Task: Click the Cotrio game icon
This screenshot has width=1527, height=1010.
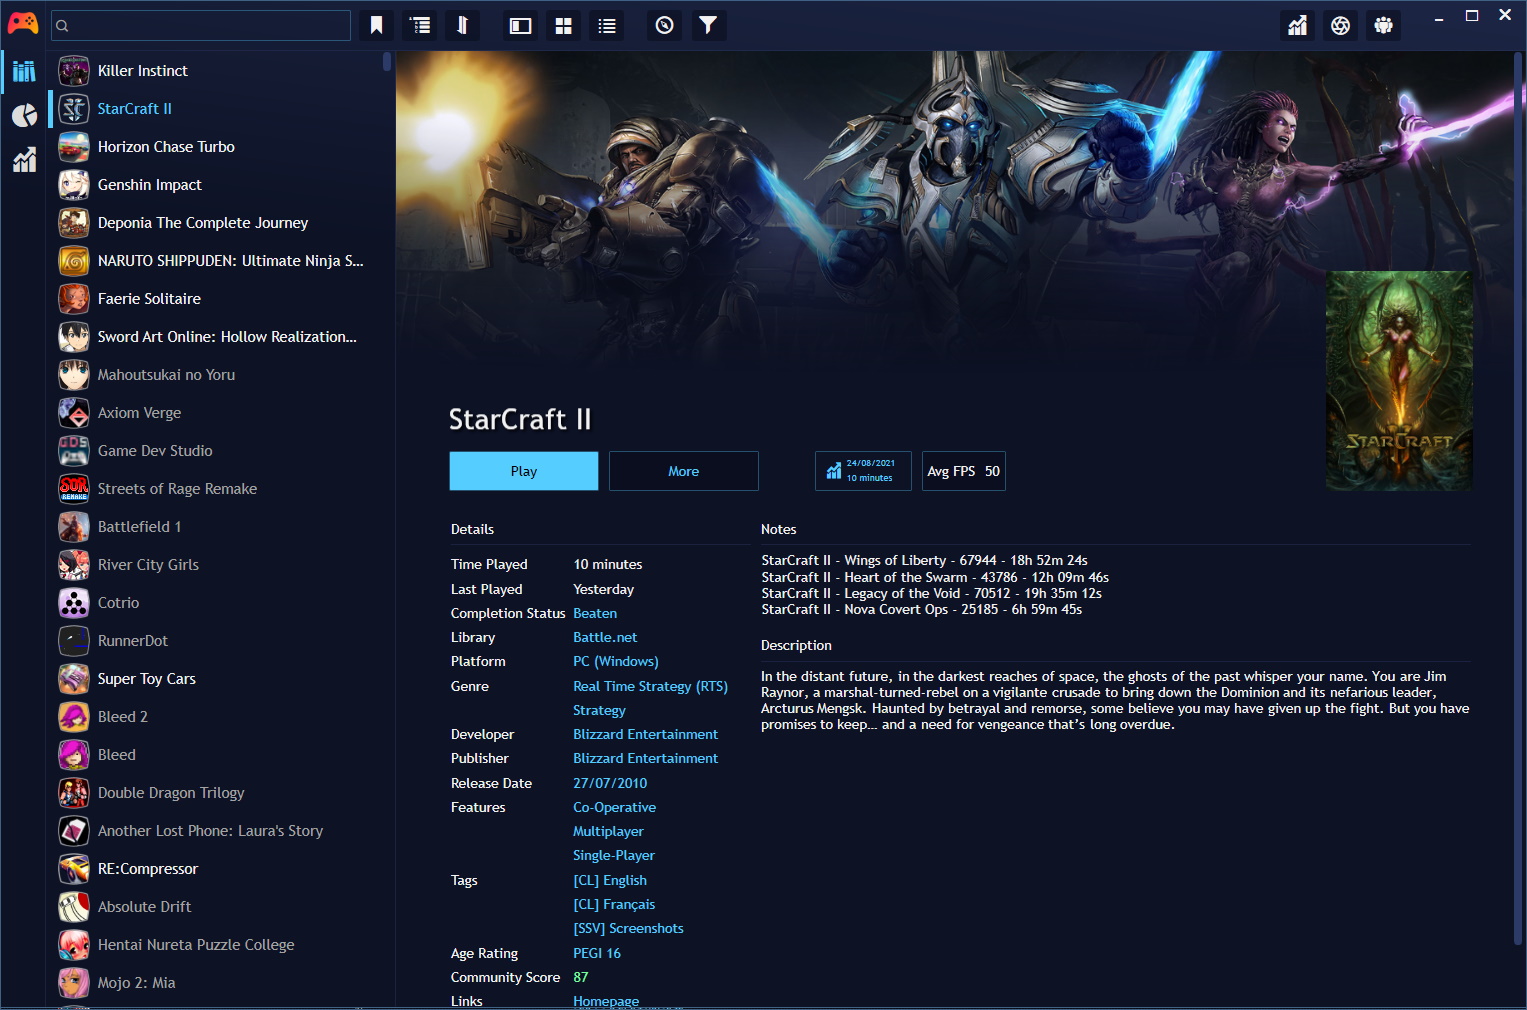Action: pos(74,603)
